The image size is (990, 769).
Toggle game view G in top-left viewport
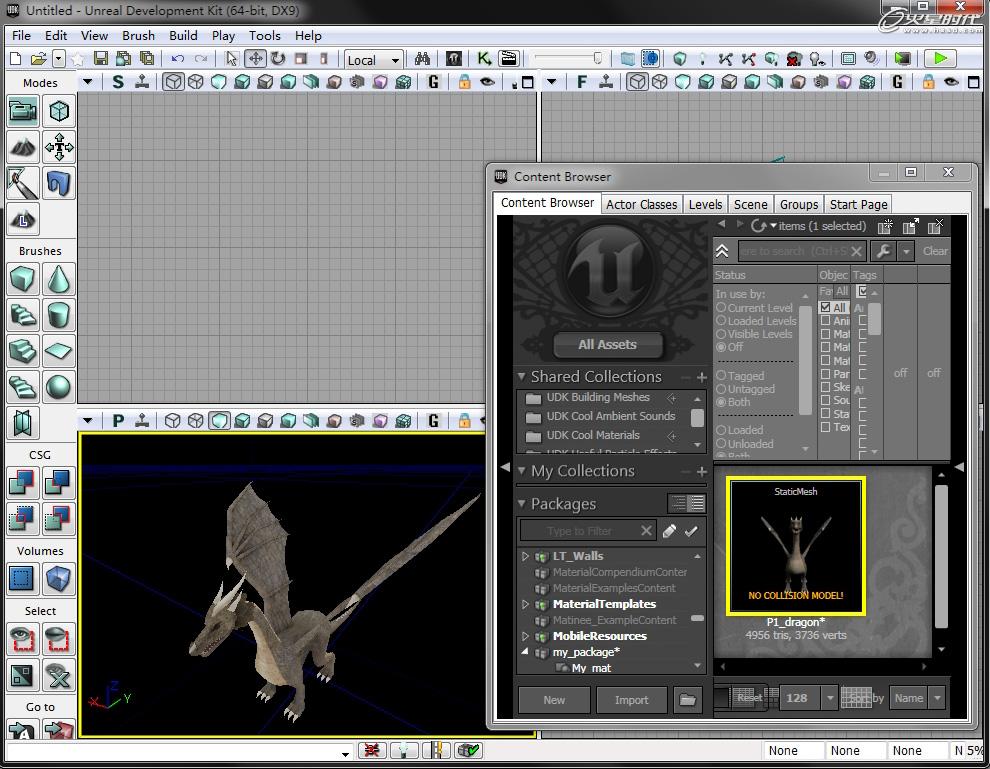pyautogui.click(x=433, y=82)
